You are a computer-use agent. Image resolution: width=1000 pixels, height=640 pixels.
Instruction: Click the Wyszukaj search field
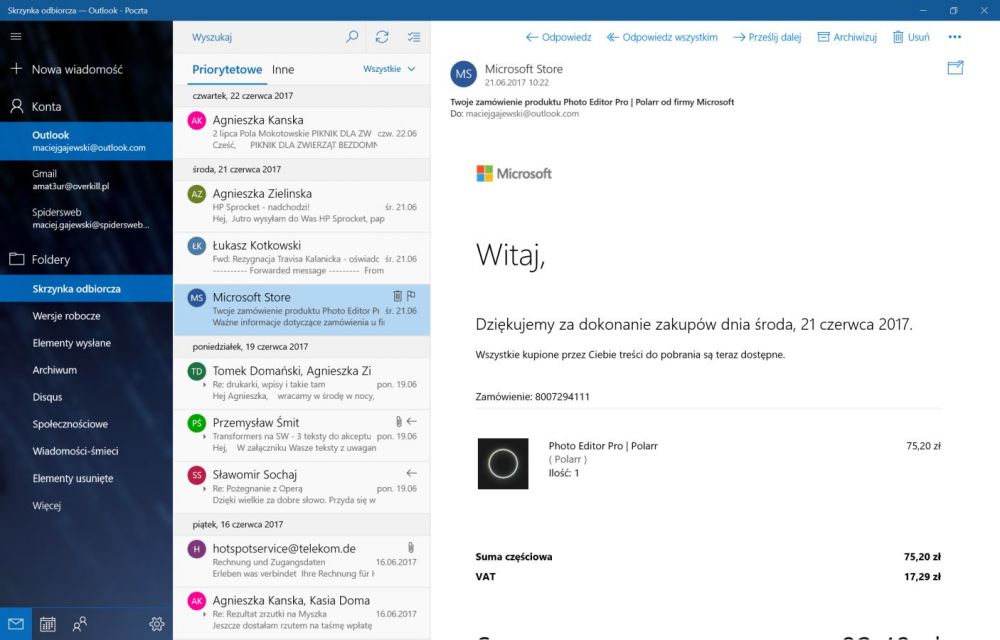258,37
